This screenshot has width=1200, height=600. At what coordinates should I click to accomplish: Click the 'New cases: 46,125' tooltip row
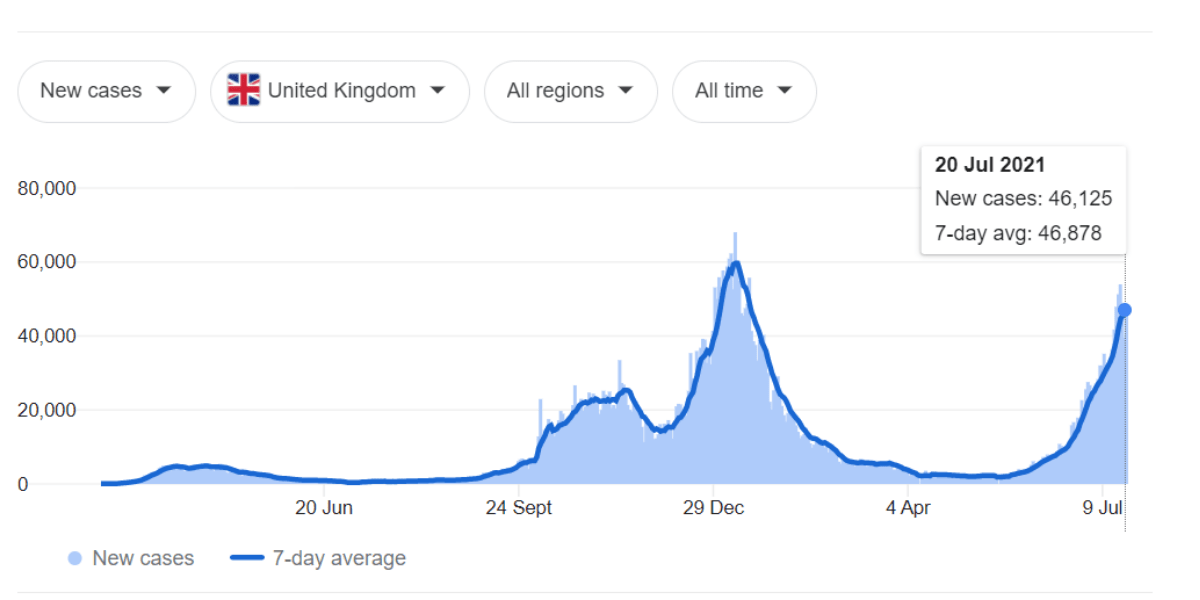[1023, 199]
